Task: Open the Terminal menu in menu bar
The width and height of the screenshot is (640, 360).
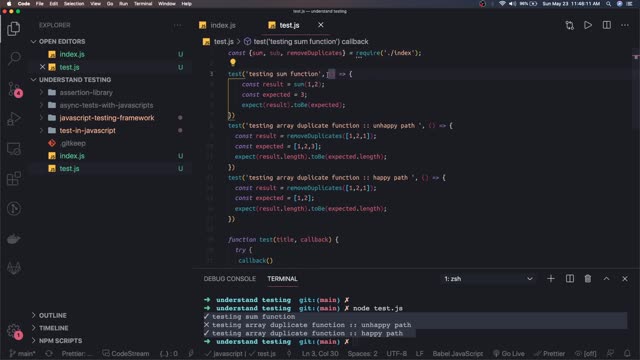Action: 143,4
